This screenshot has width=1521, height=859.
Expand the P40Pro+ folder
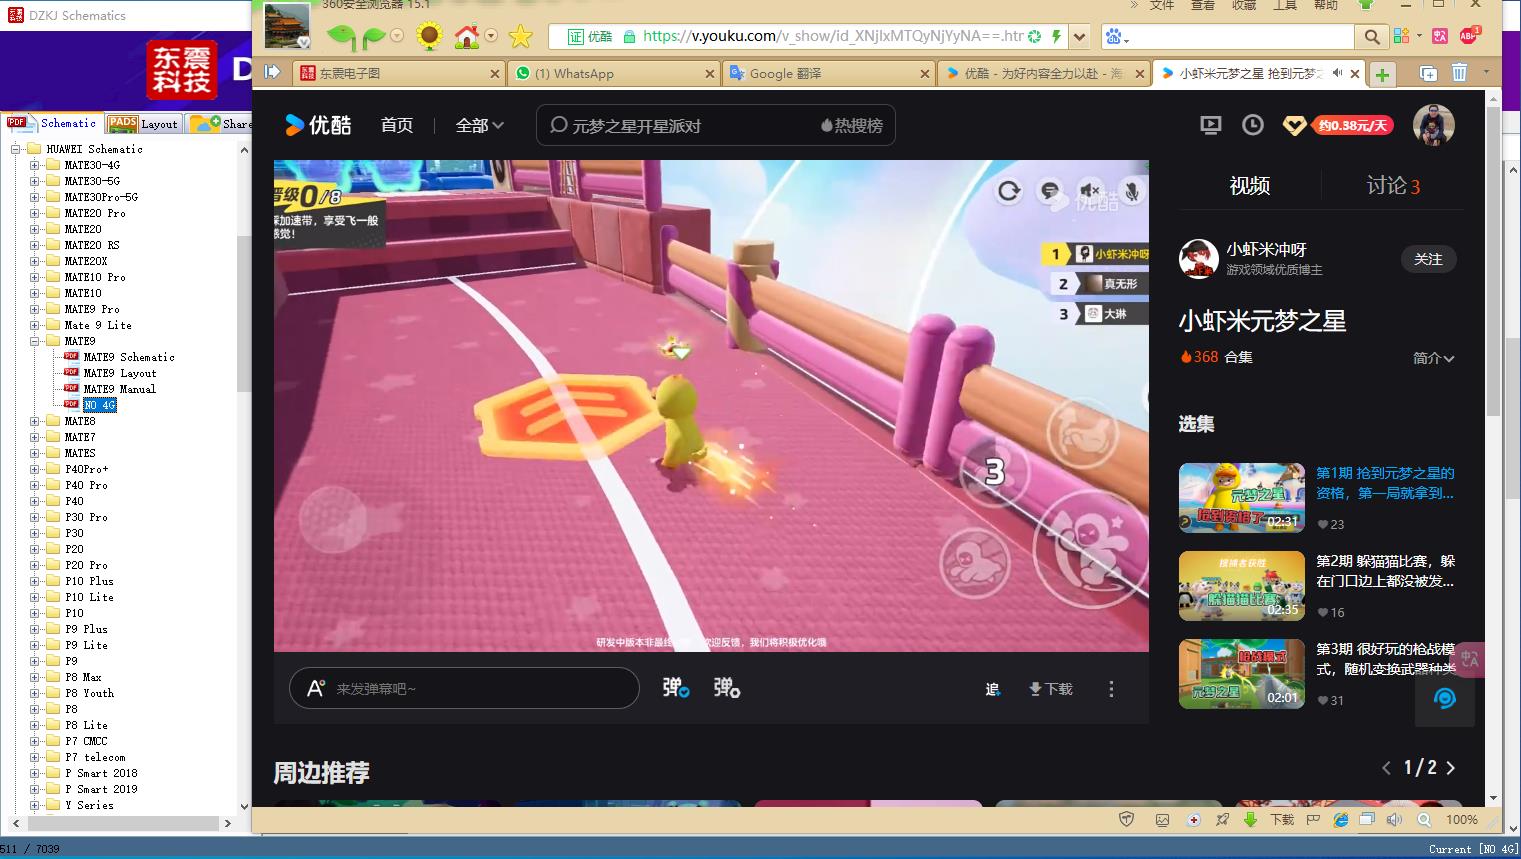pyautogui.click(x=35, y=469)
